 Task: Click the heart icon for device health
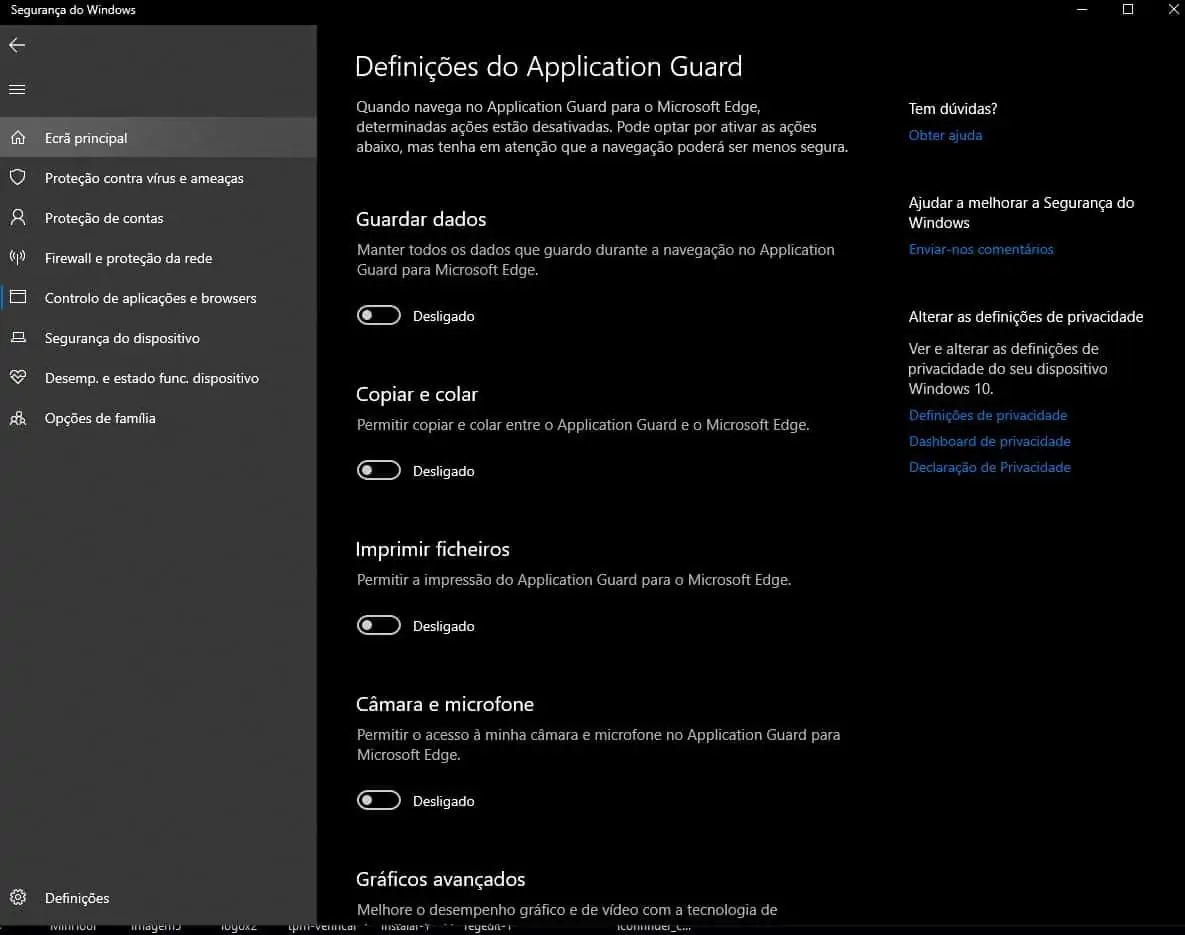tap(17, 378)
